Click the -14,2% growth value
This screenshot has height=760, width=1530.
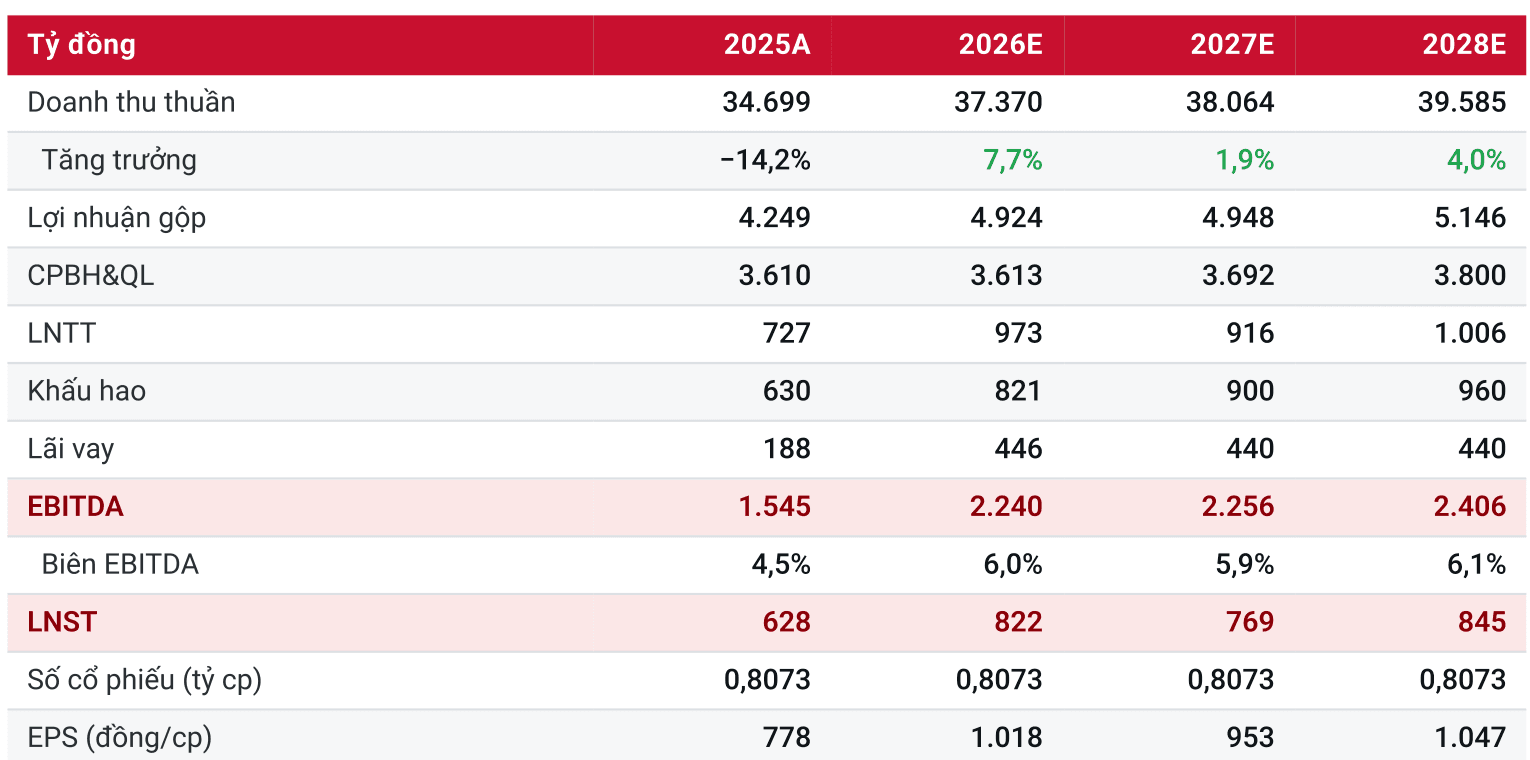(766, 160)
